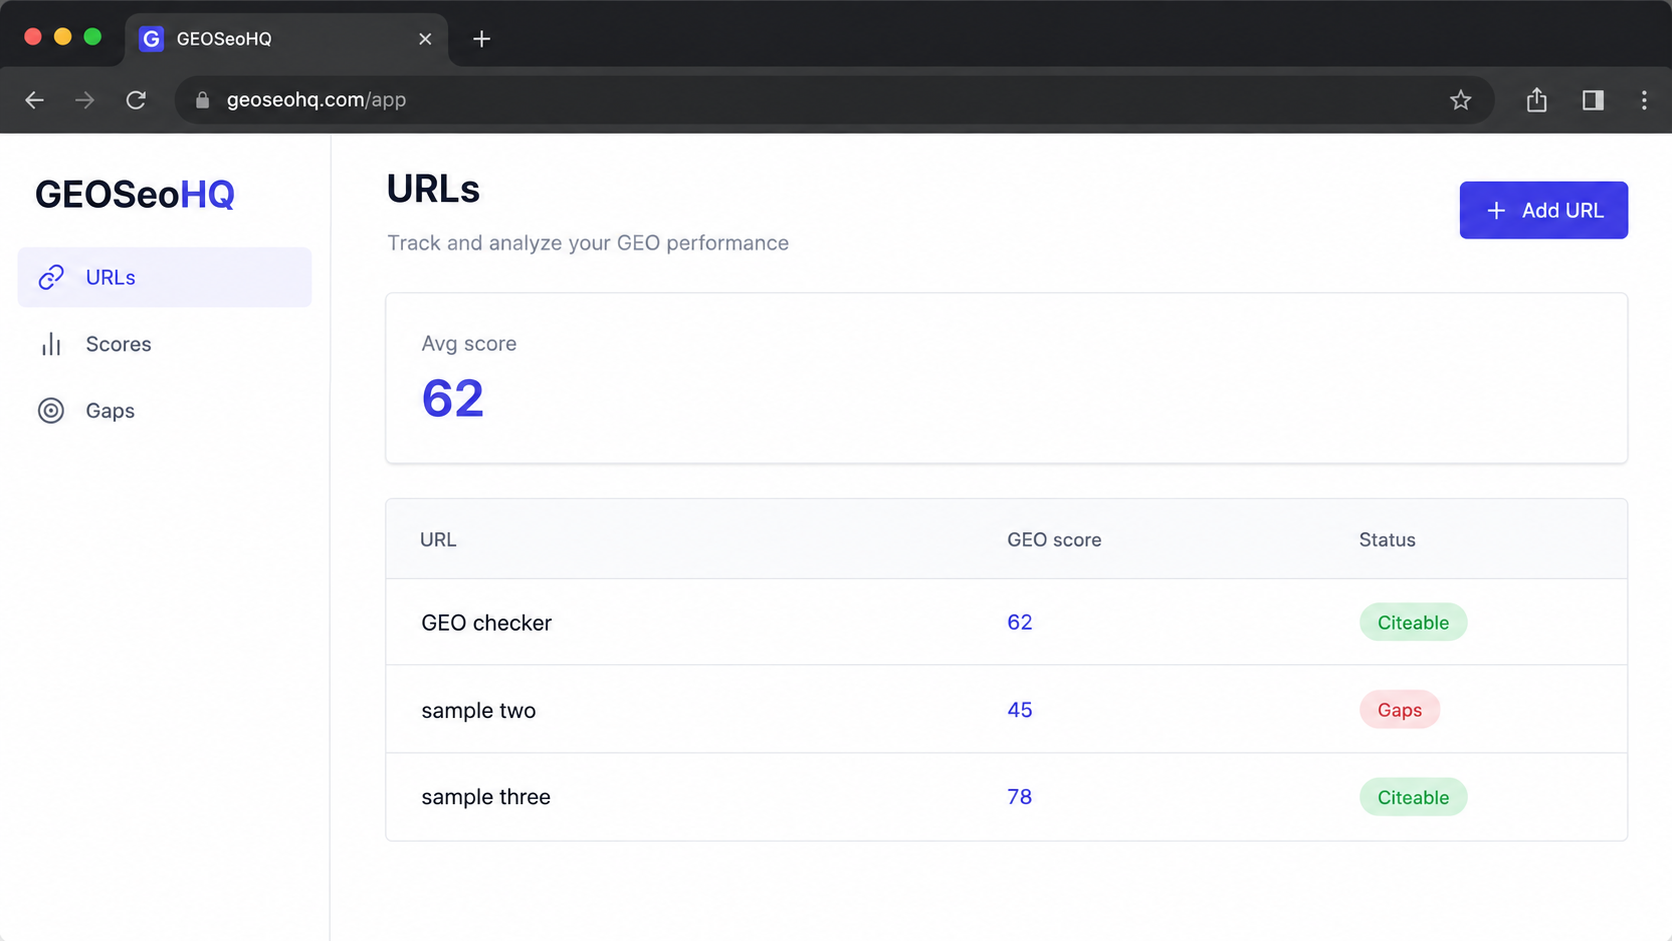Click the plus icon in Add URL
This screenshot has width=1672, height=941.
click(1496, 210)
